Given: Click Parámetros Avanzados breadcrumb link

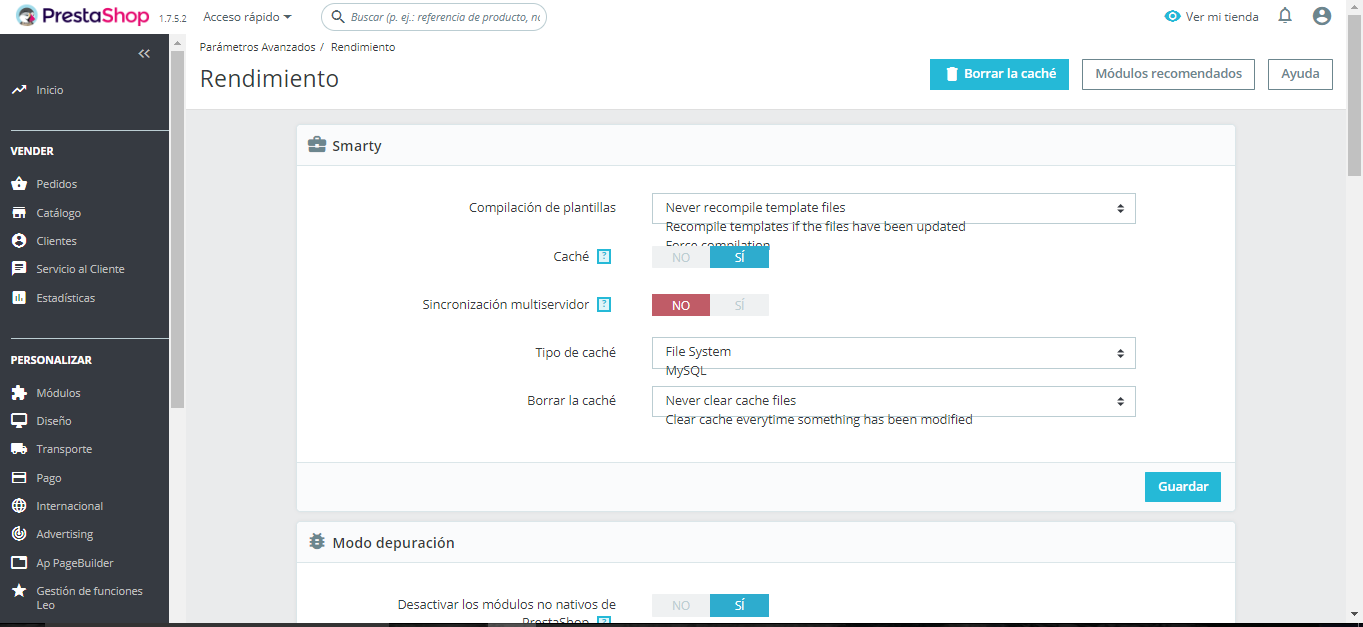Looking at the screenshot, I should click(257, 47).
